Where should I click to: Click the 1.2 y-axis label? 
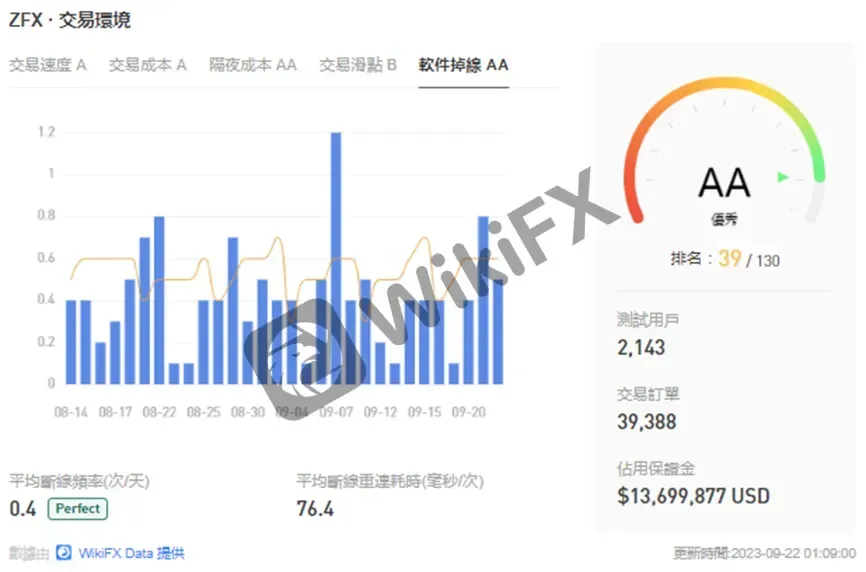click(46, 132)
